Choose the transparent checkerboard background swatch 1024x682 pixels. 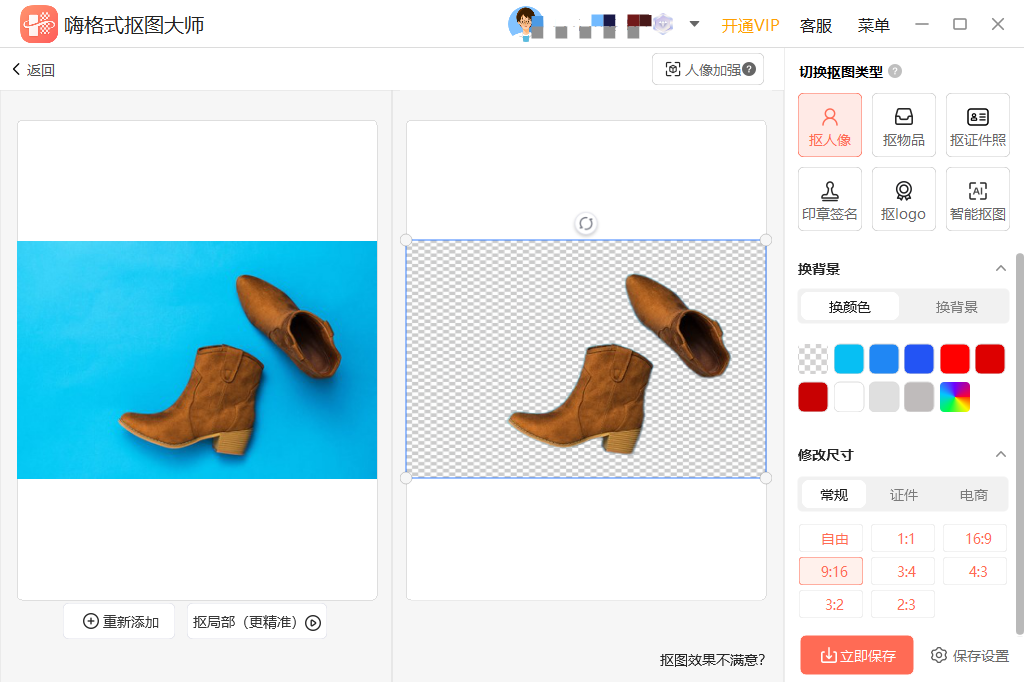813,359
